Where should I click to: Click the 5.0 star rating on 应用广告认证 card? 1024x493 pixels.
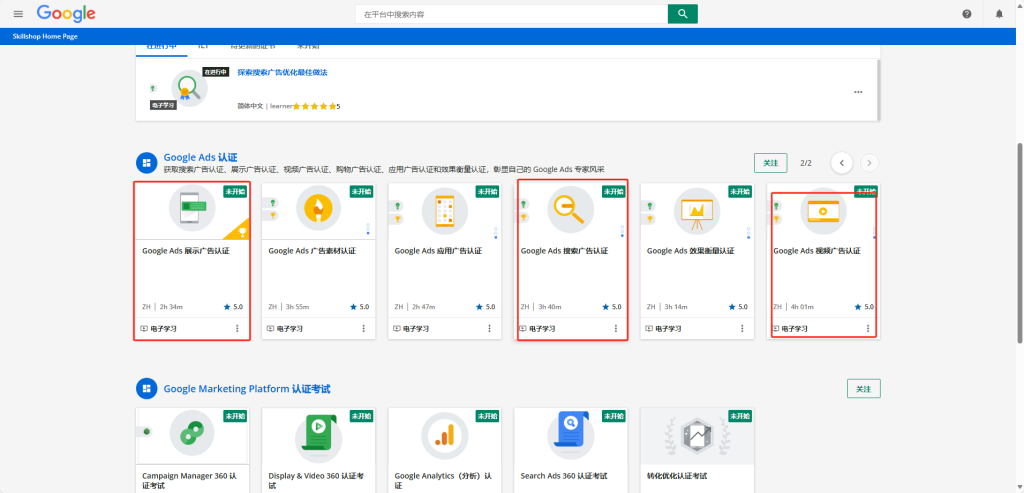pos(485,307)
